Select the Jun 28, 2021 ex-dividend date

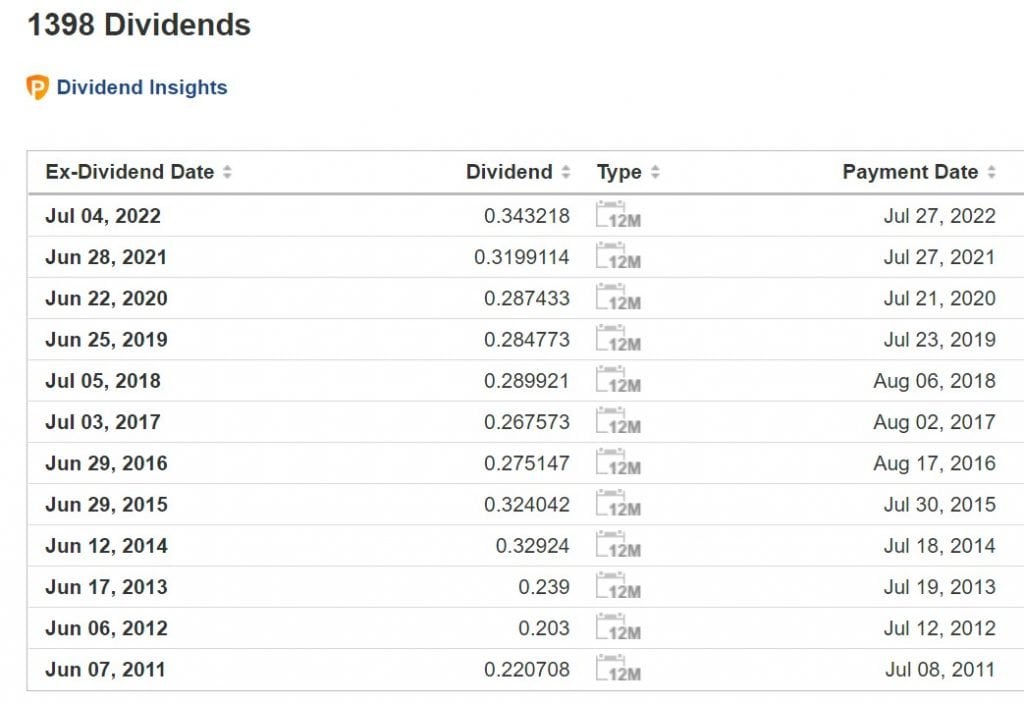coord(106,257)
